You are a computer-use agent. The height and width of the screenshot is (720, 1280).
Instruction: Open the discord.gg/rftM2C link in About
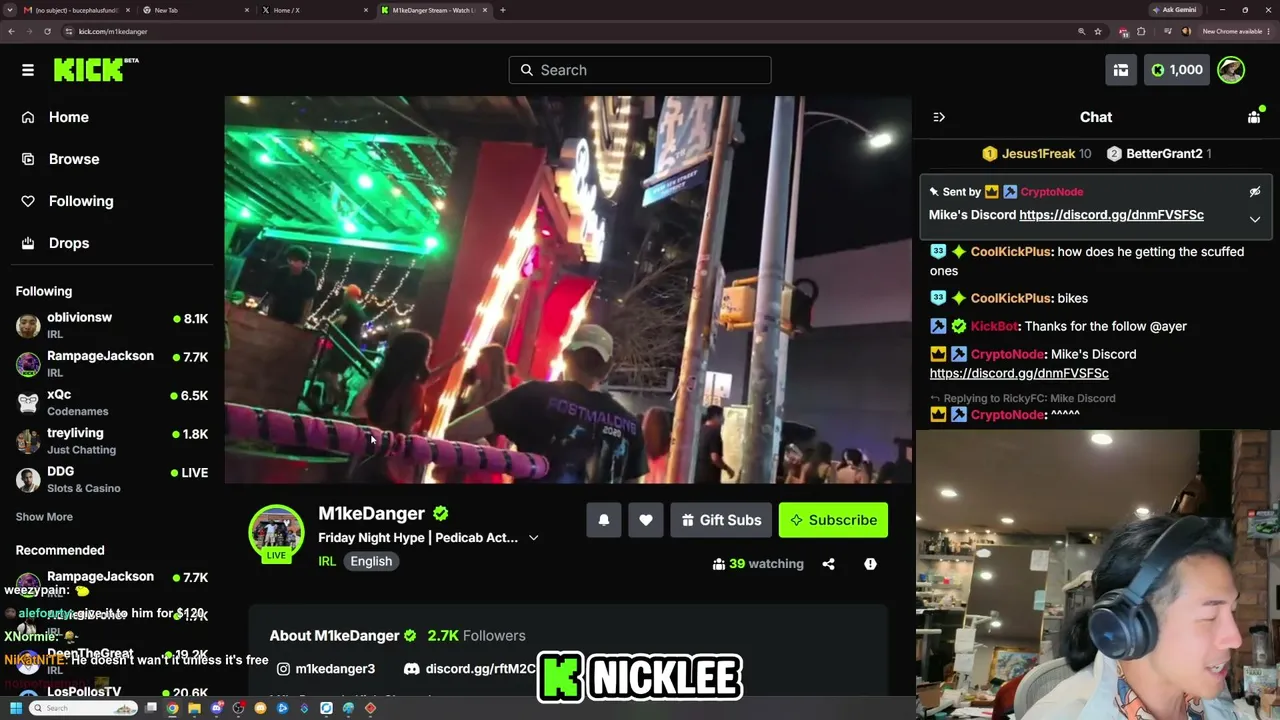pyautogui.click(x=470, y=669)
